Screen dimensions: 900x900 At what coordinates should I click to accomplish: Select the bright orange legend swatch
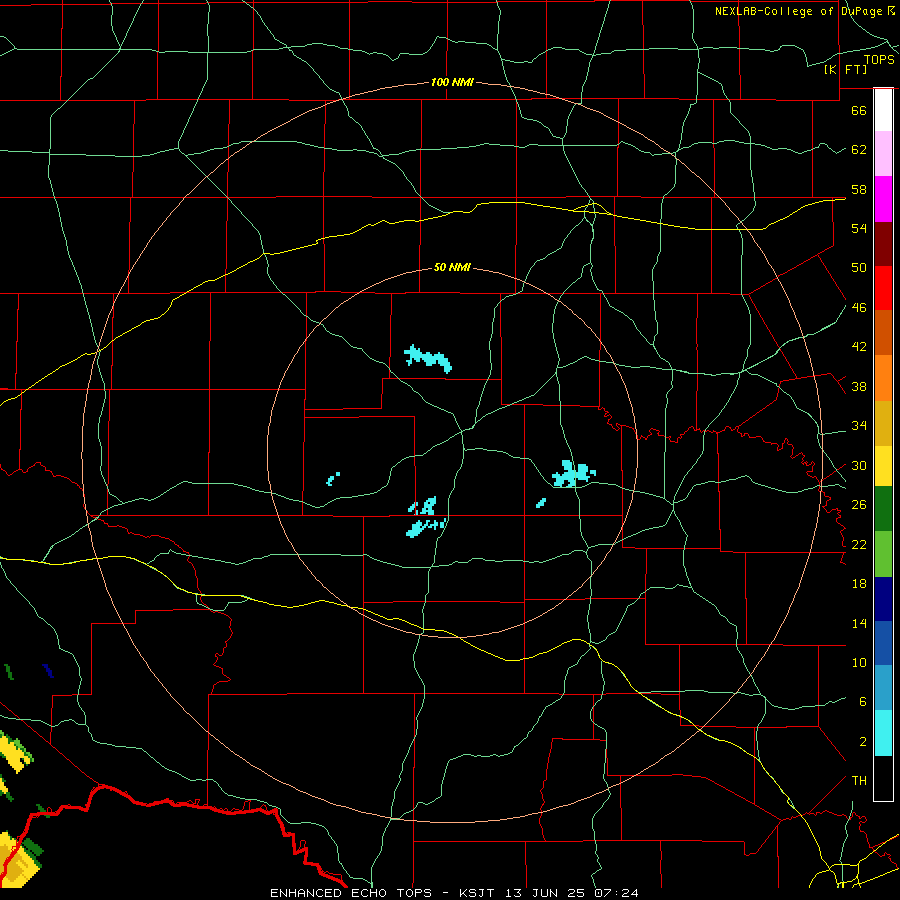(883, 378)
